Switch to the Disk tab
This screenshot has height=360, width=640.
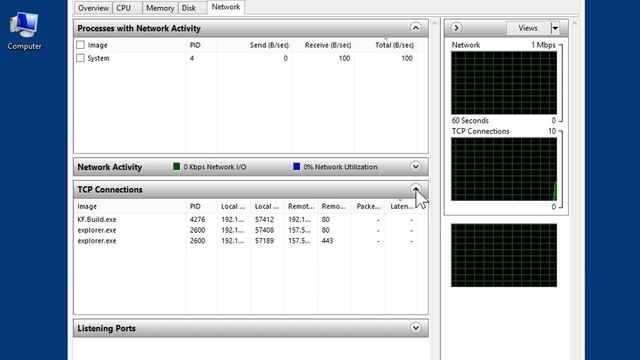click(x=189, y=8)
